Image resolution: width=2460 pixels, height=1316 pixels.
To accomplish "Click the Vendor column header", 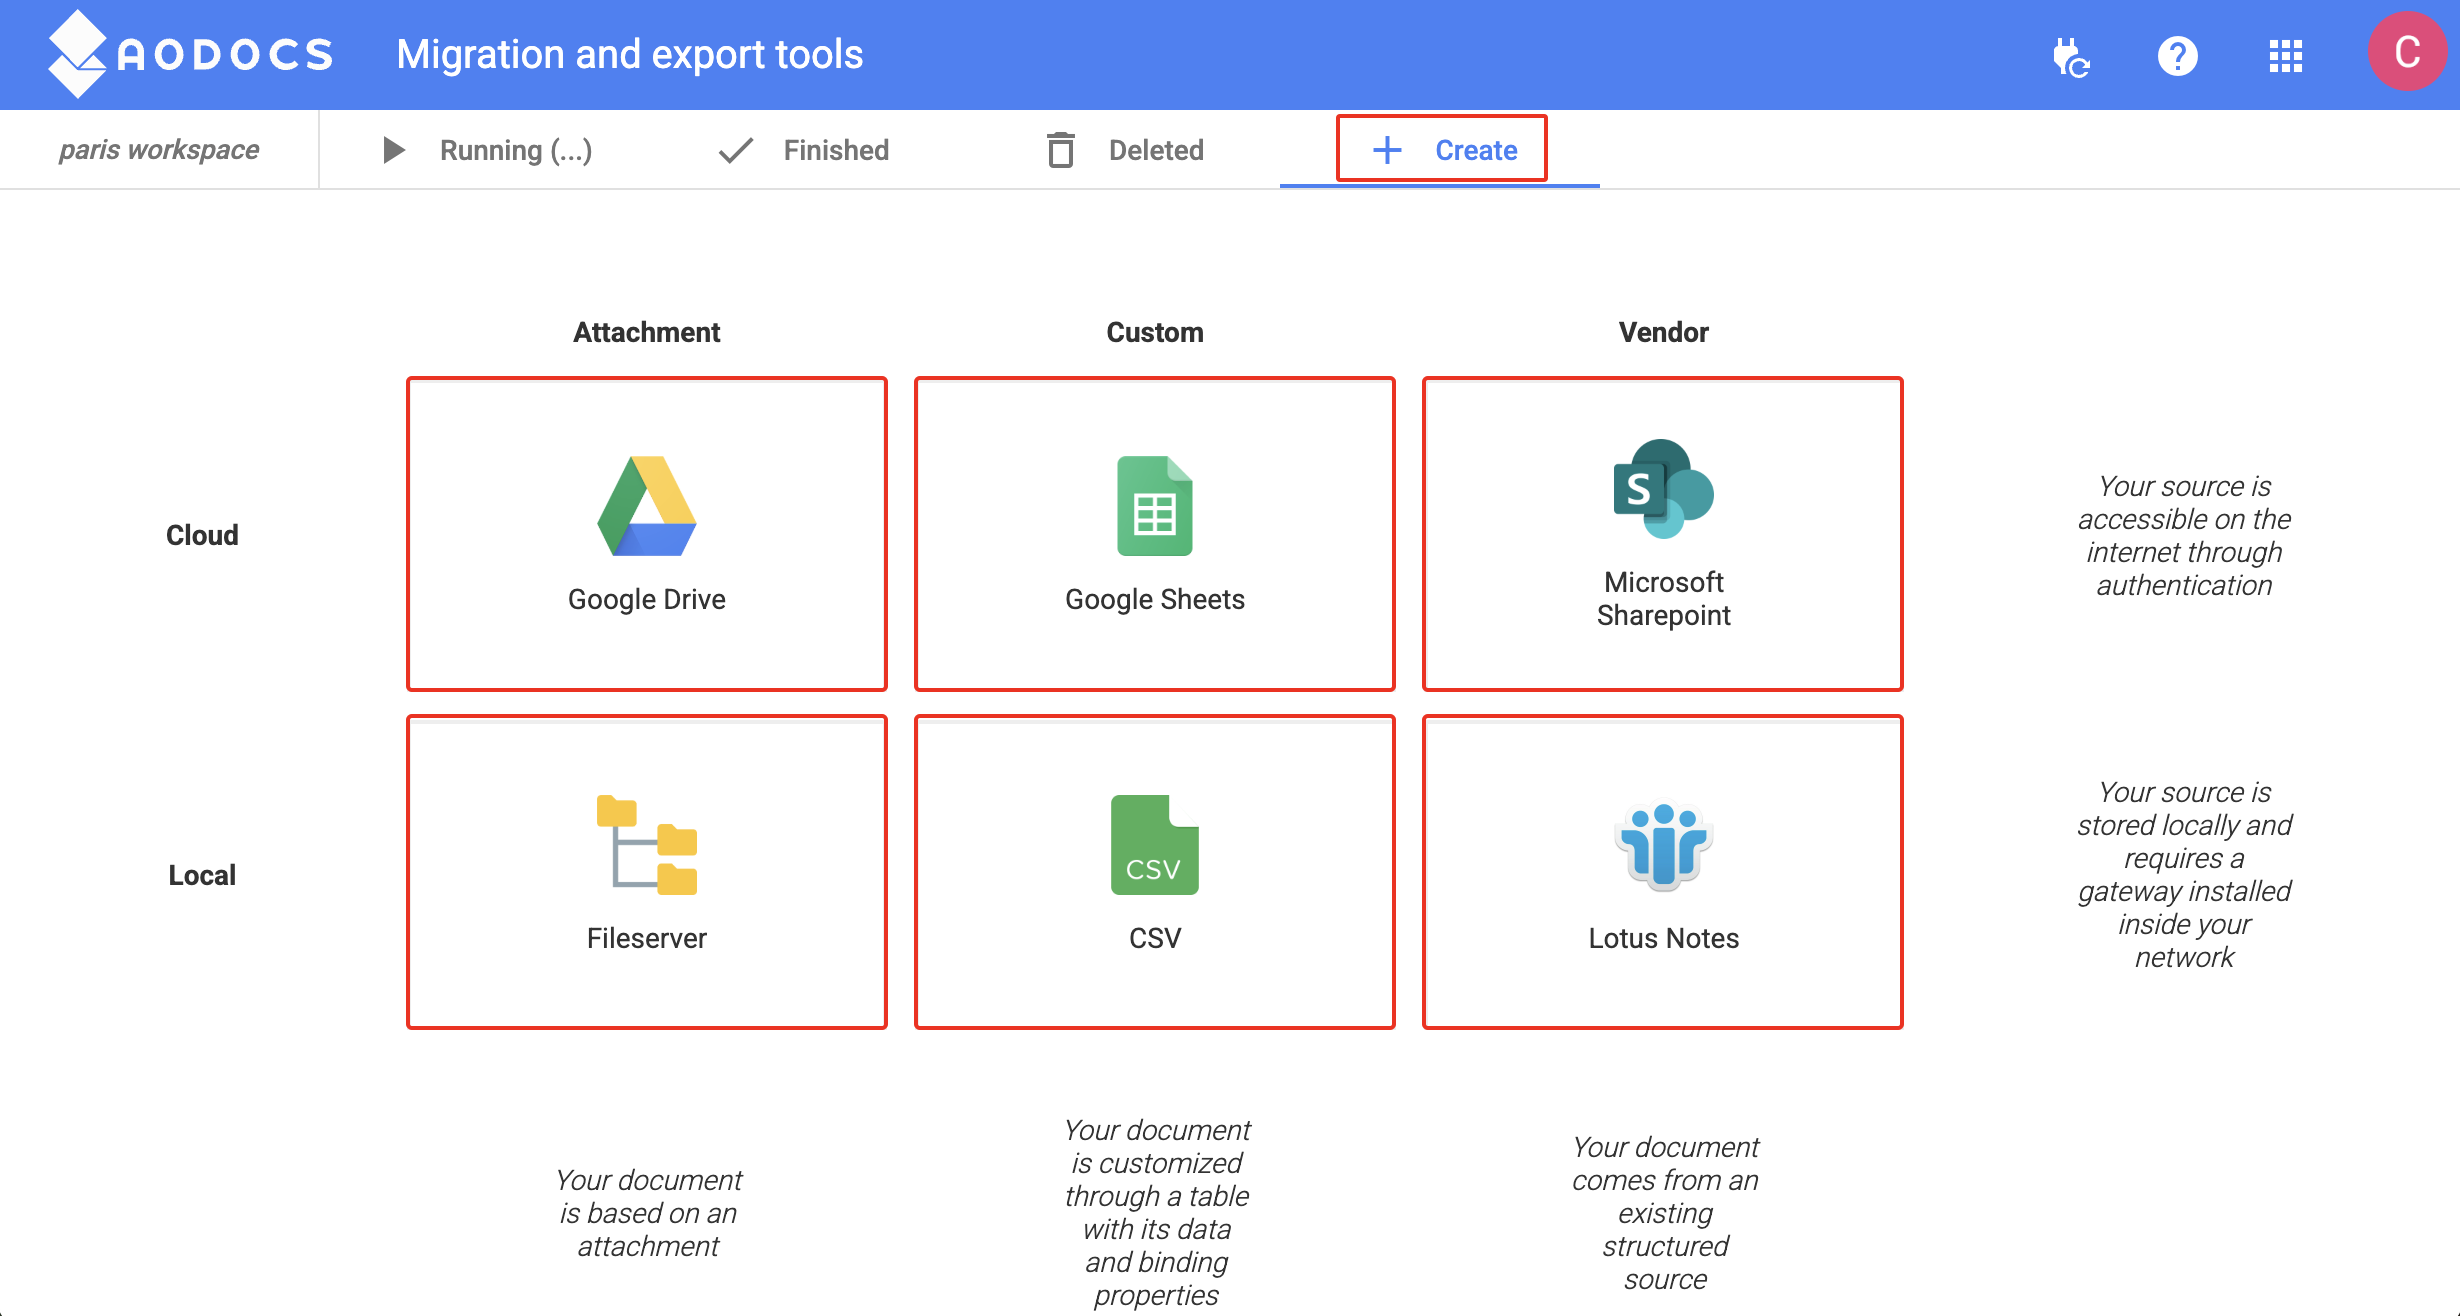I will pyautogui.click(x=1664, y=332).
